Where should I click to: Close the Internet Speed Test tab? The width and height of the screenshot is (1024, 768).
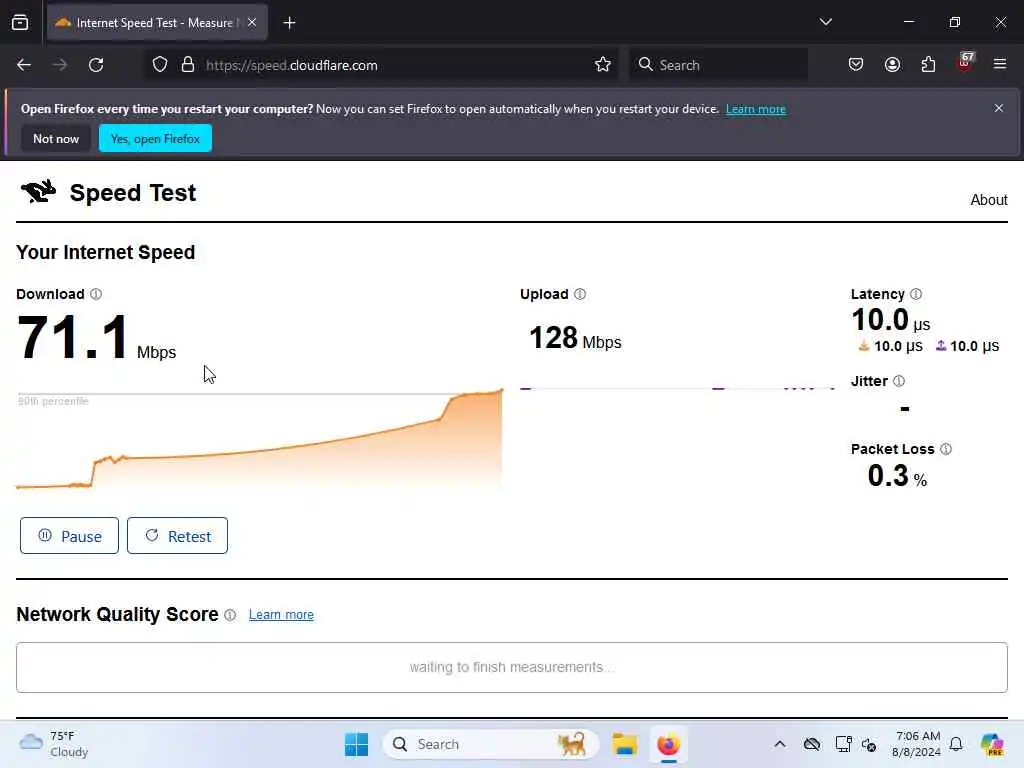click(252, 22)
